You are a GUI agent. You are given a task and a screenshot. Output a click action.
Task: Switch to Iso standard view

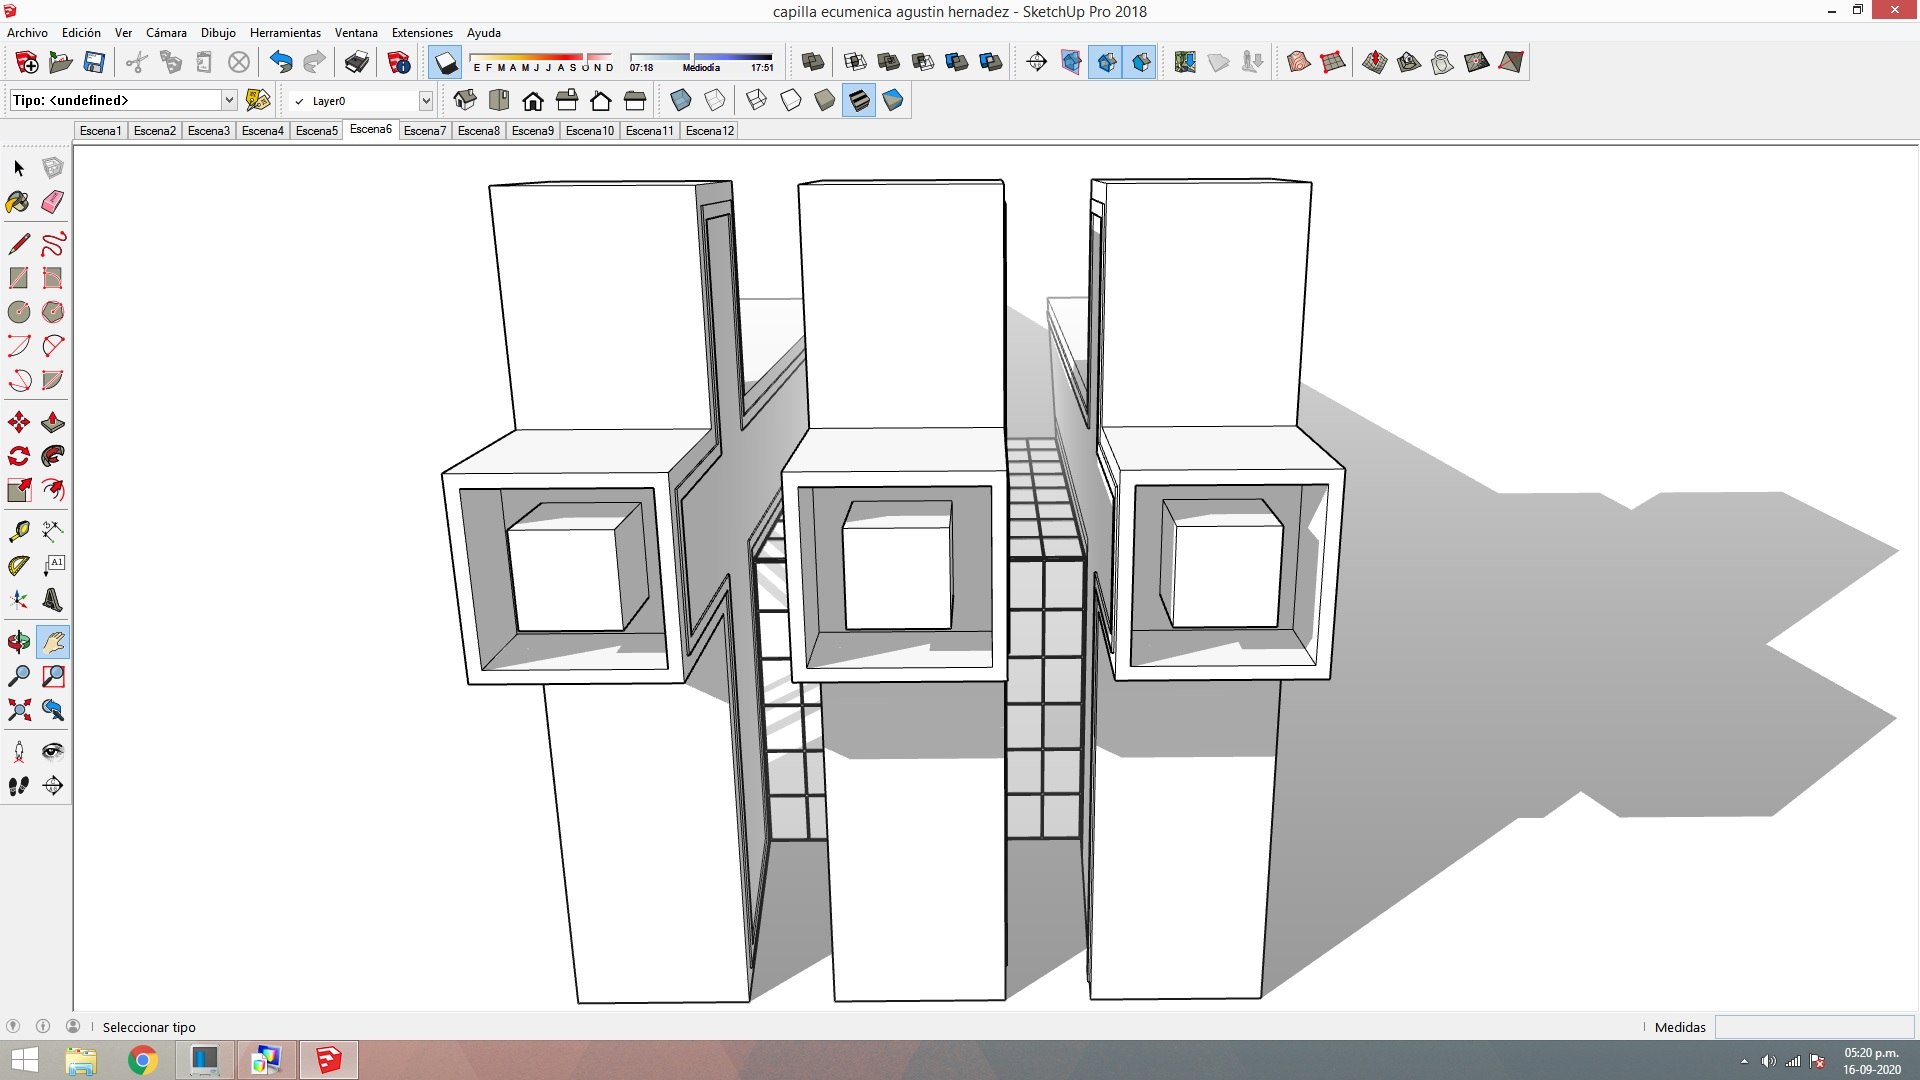coord(465,100)
